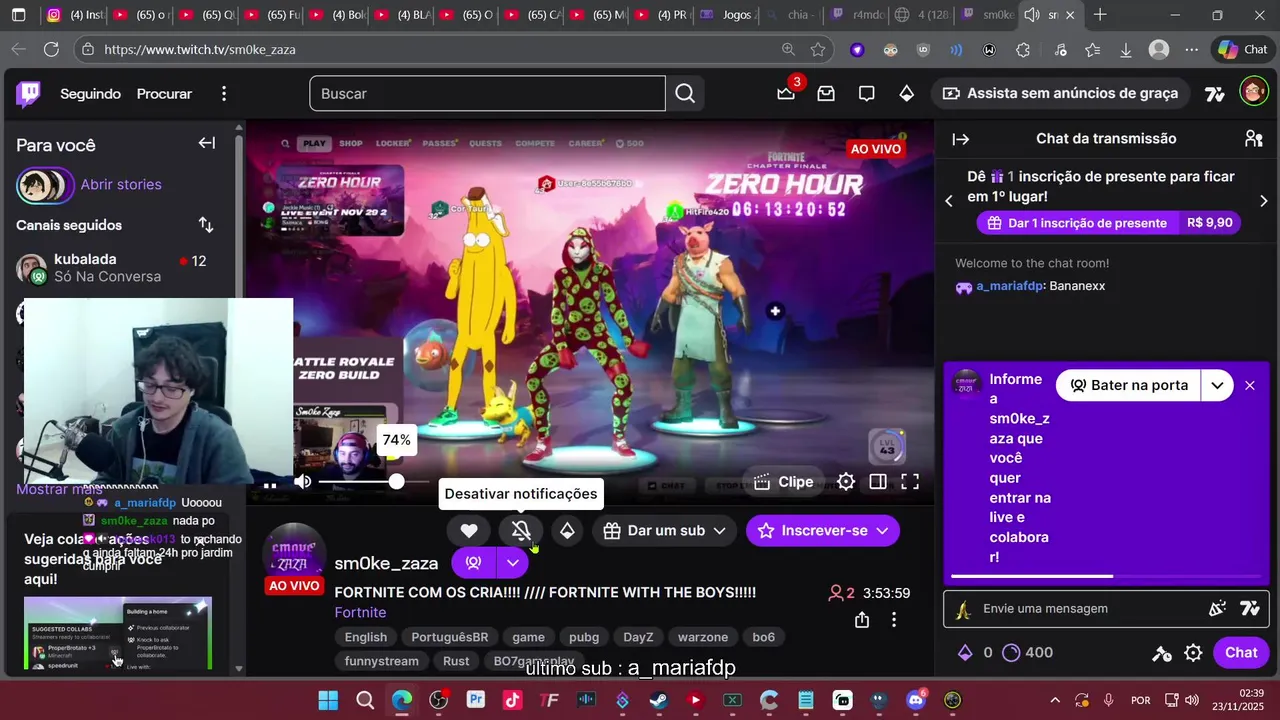The height and width of the screenshot is (720, 1280).
Task: Open channel points balance showing 400
Action: coord(1027,653)
